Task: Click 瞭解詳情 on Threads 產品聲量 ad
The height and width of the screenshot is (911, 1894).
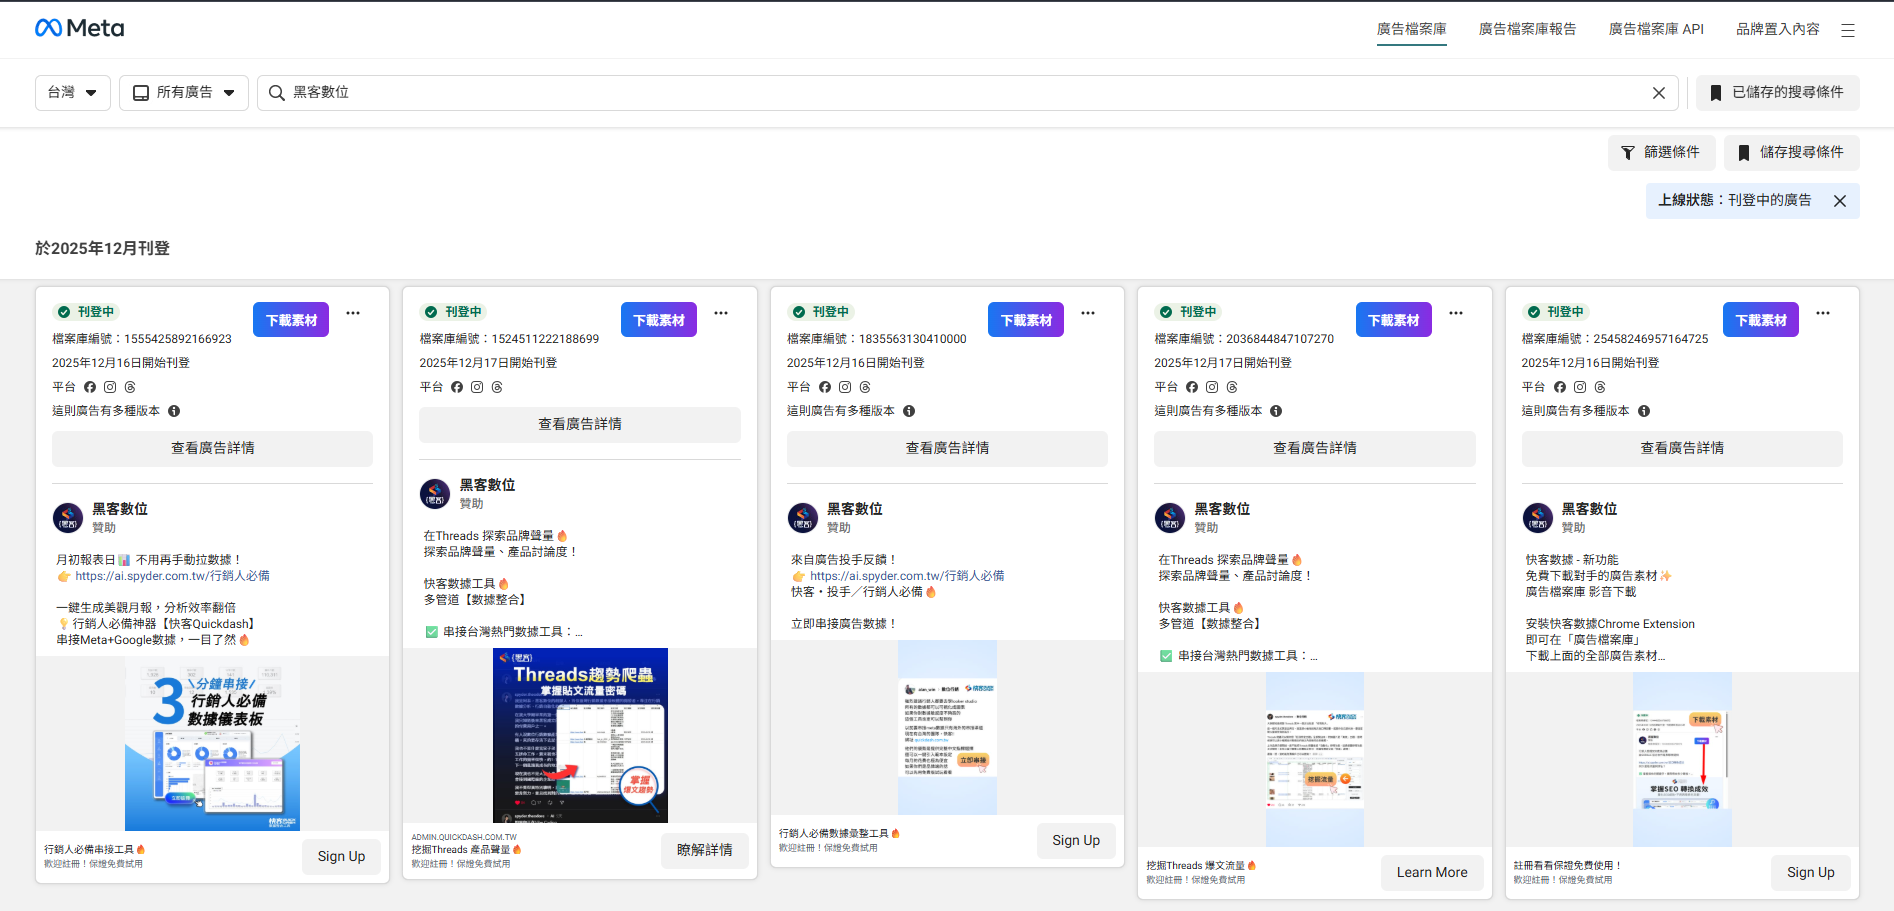Action: click(705, 851)
